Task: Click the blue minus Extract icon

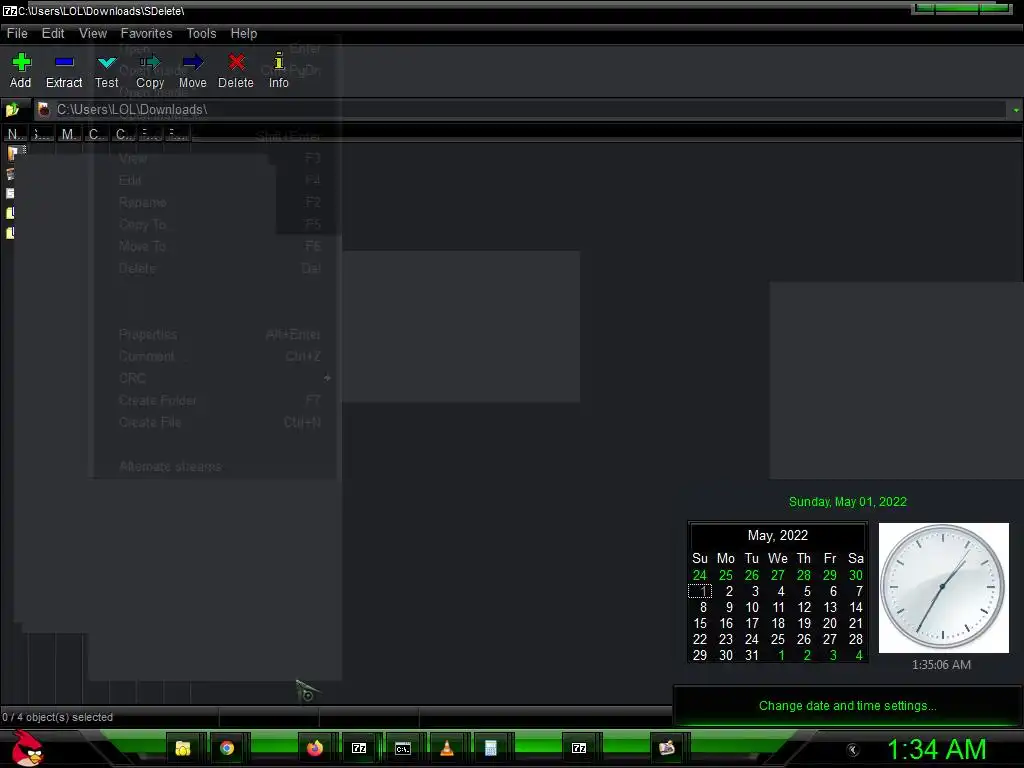Action: click(64, 62)
